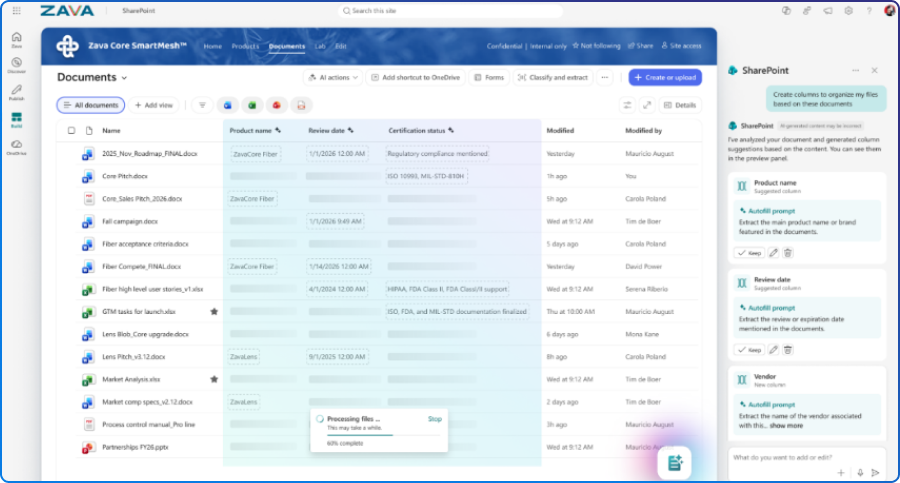Unfavorite the GTM tasks for launch.xlsx star
This screenshot has height=483, width=900.
pos(214,311)
